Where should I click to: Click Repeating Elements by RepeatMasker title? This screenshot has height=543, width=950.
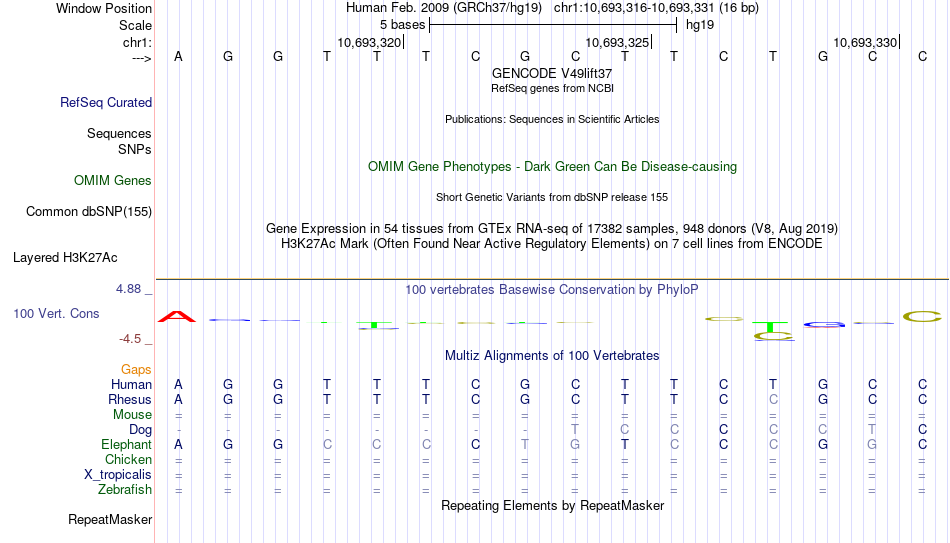pos(552,505)
